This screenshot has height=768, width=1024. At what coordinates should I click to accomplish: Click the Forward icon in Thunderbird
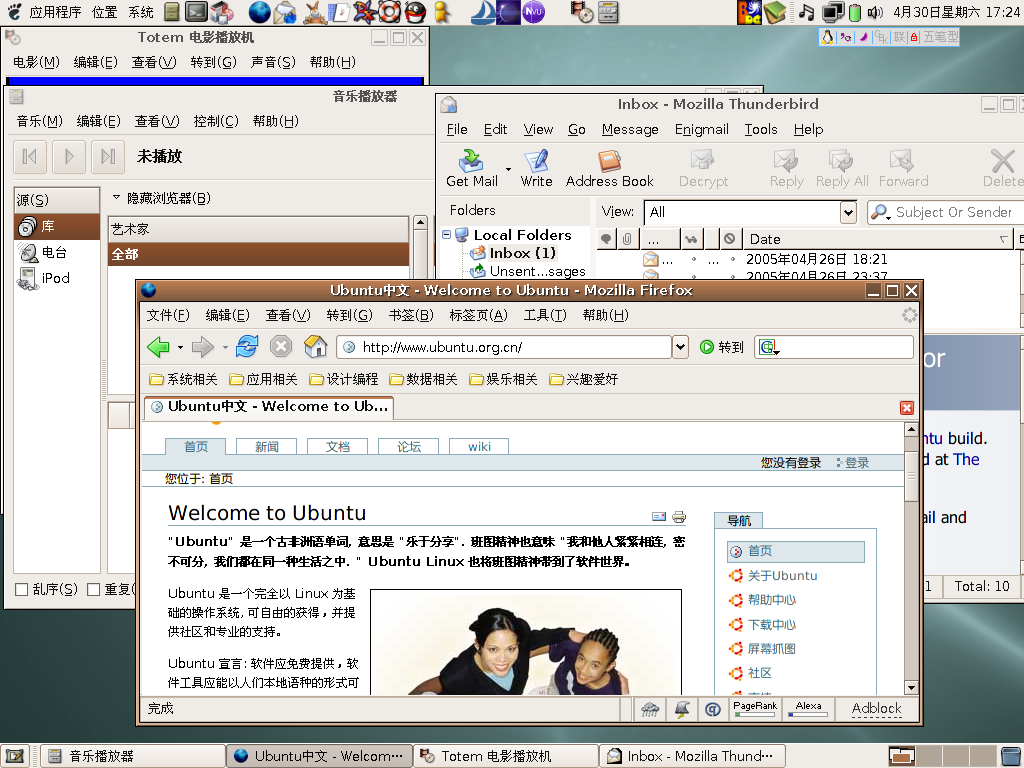pos(903,168)
